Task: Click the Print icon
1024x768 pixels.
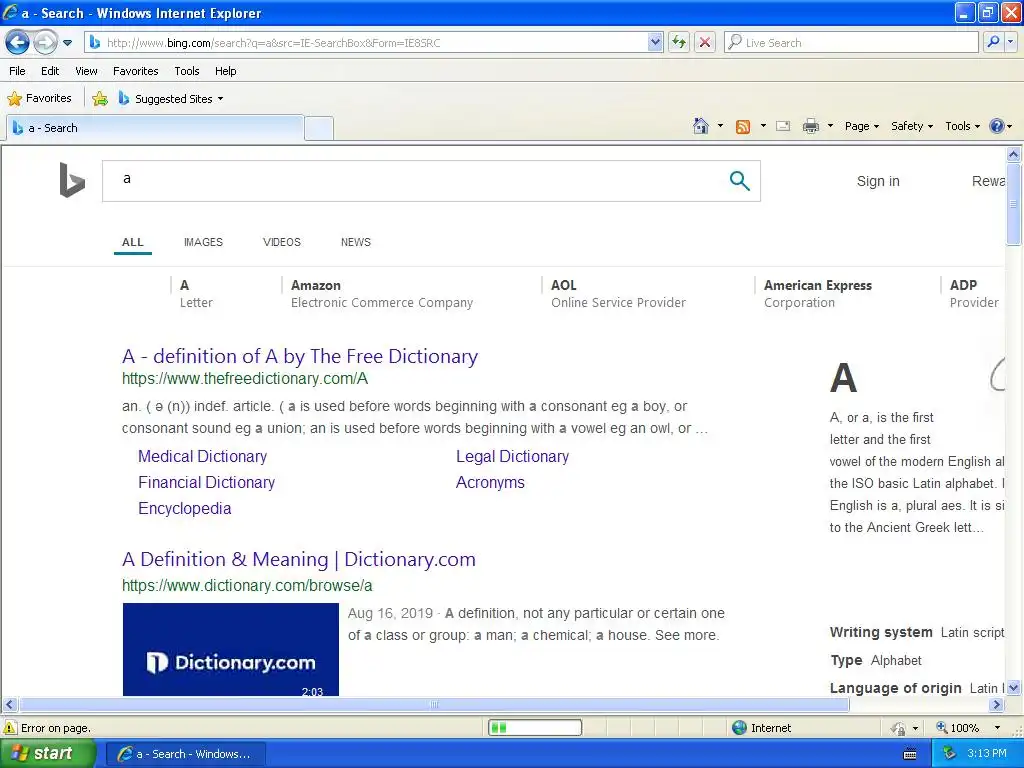Action: [810, 126]
